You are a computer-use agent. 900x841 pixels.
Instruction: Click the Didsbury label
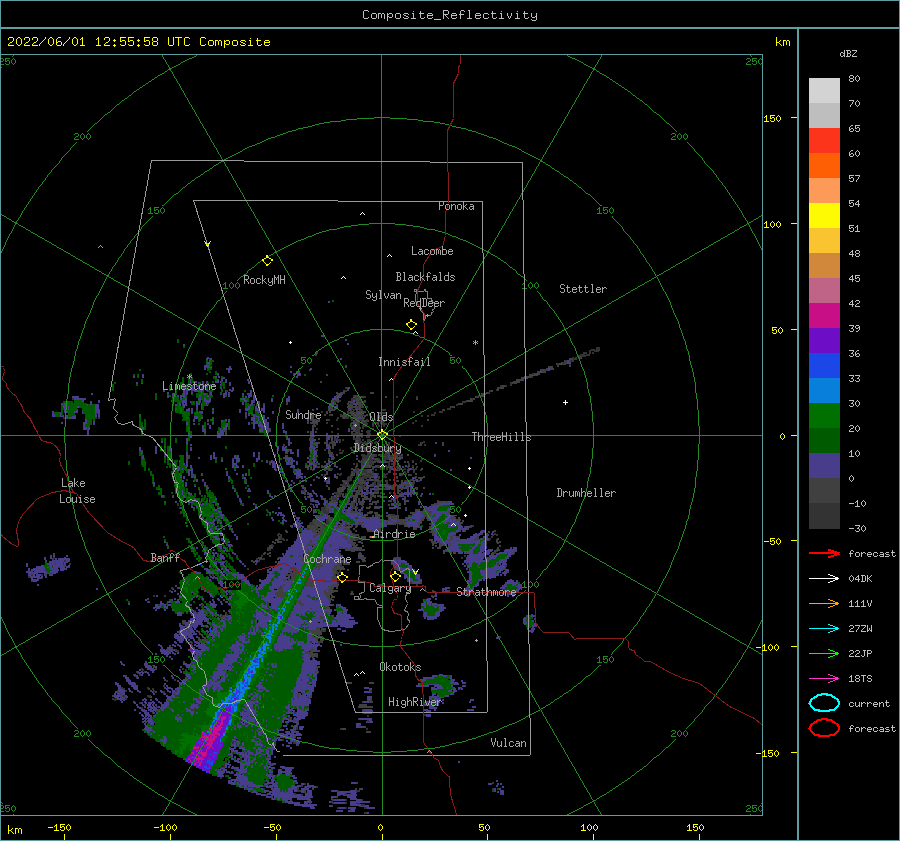tap(377, 448)
